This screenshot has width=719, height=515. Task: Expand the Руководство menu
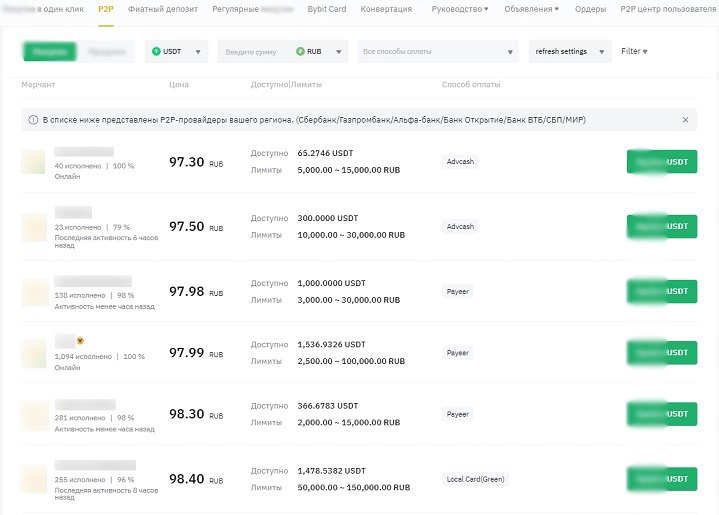coord(460,9)
